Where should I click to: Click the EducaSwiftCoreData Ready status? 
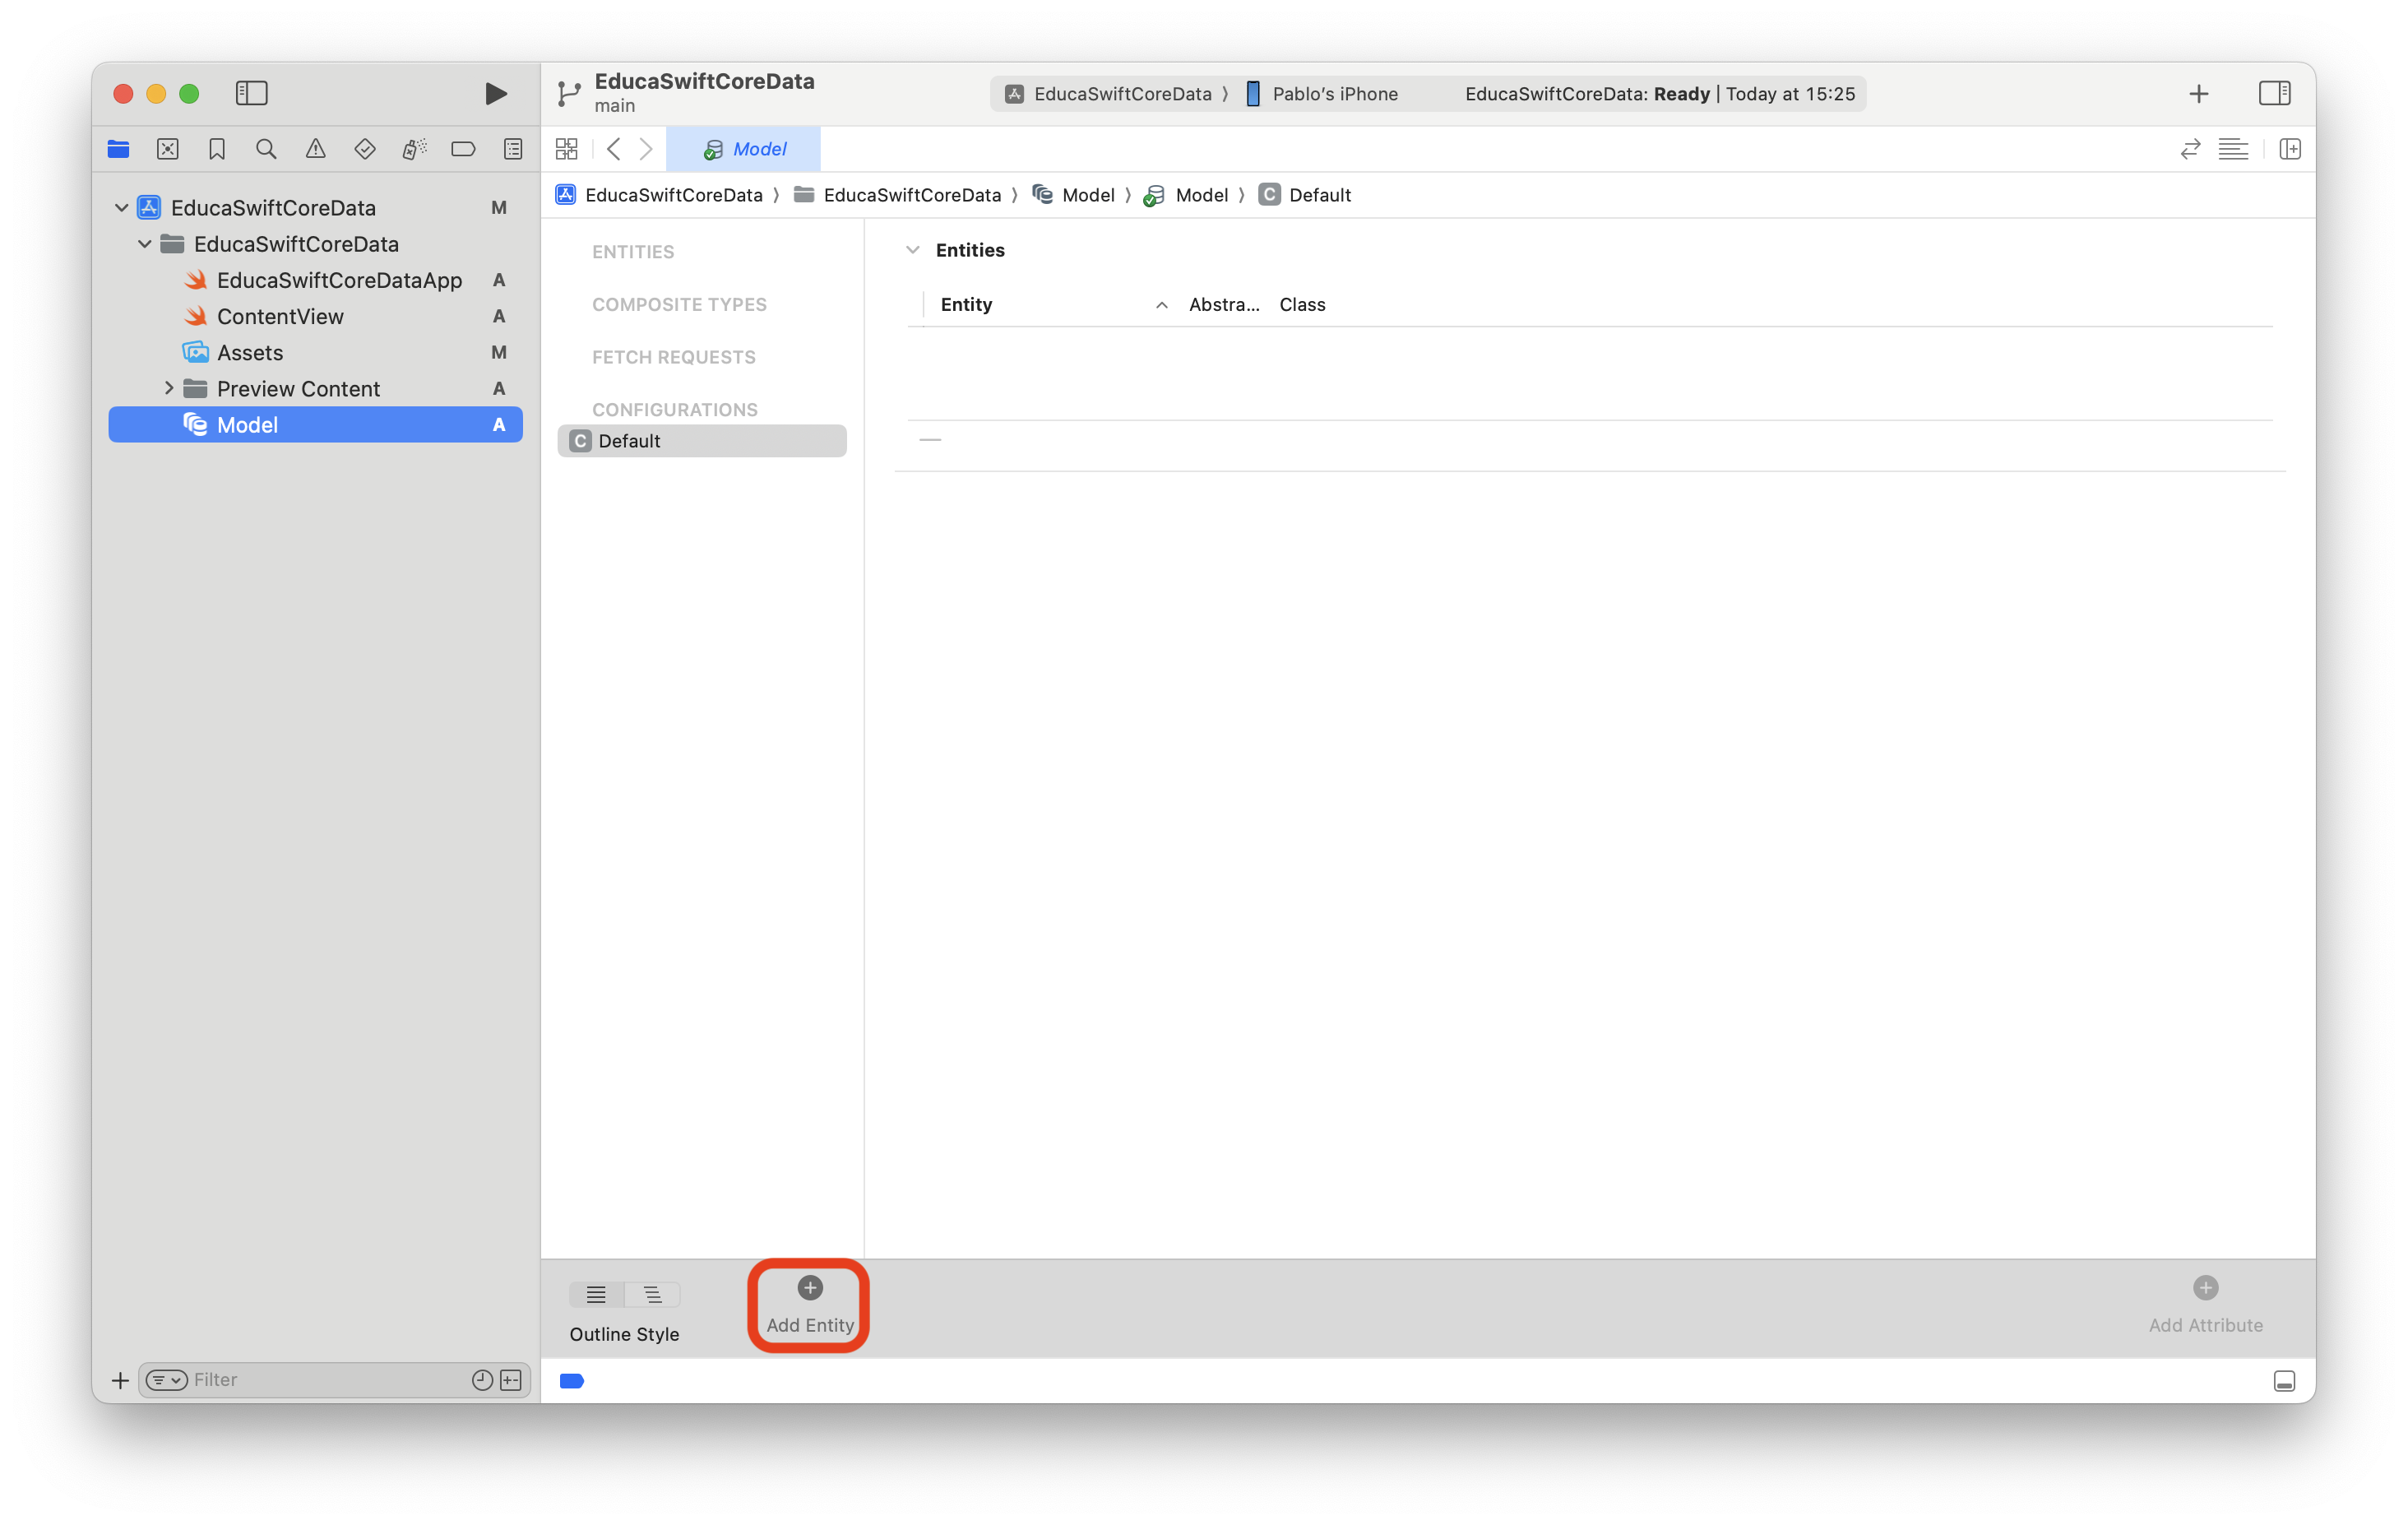tap(1659, 94)
